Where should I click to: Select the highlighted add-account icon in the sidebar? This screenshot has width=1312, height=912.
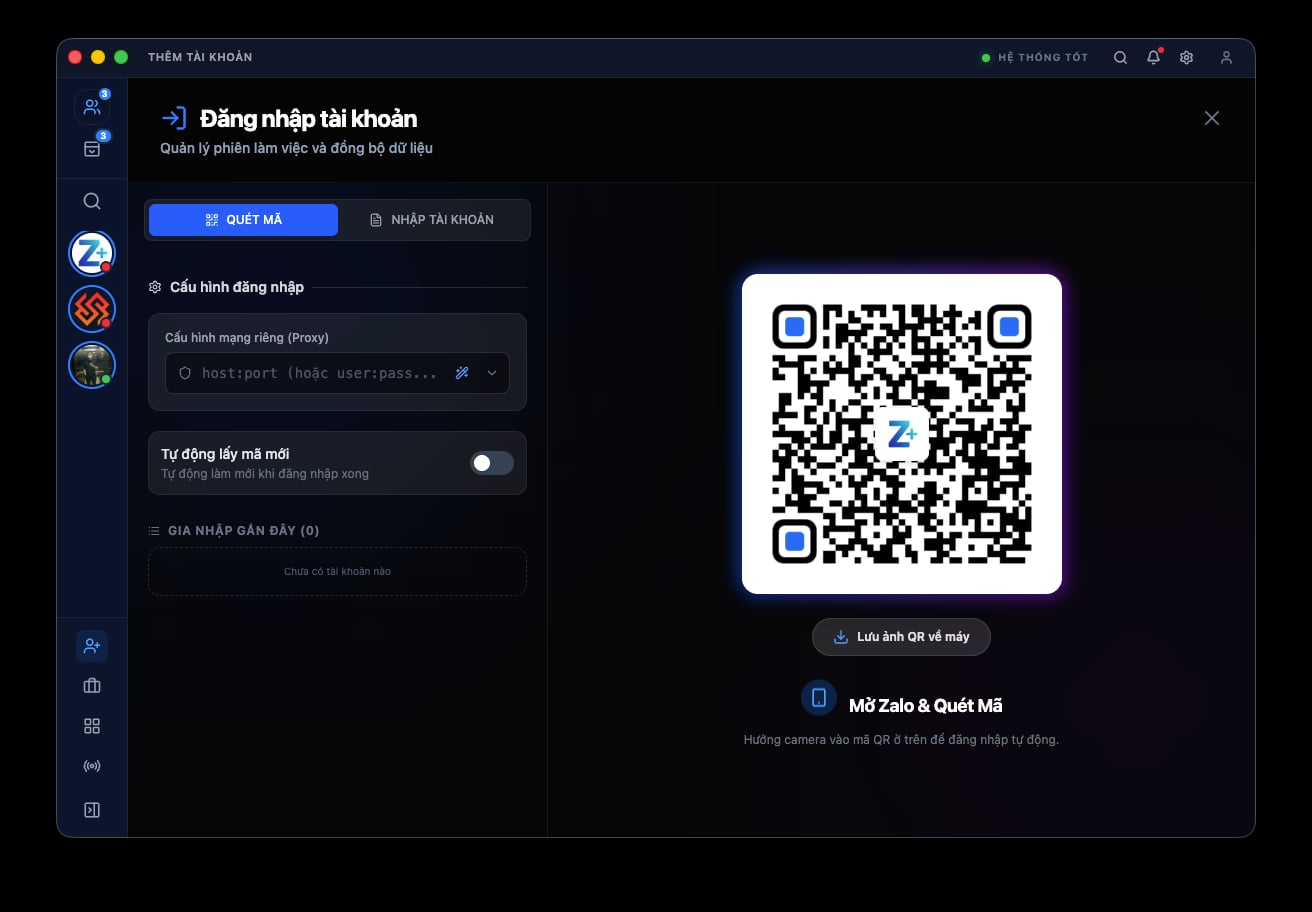click(x=91, y=645)
